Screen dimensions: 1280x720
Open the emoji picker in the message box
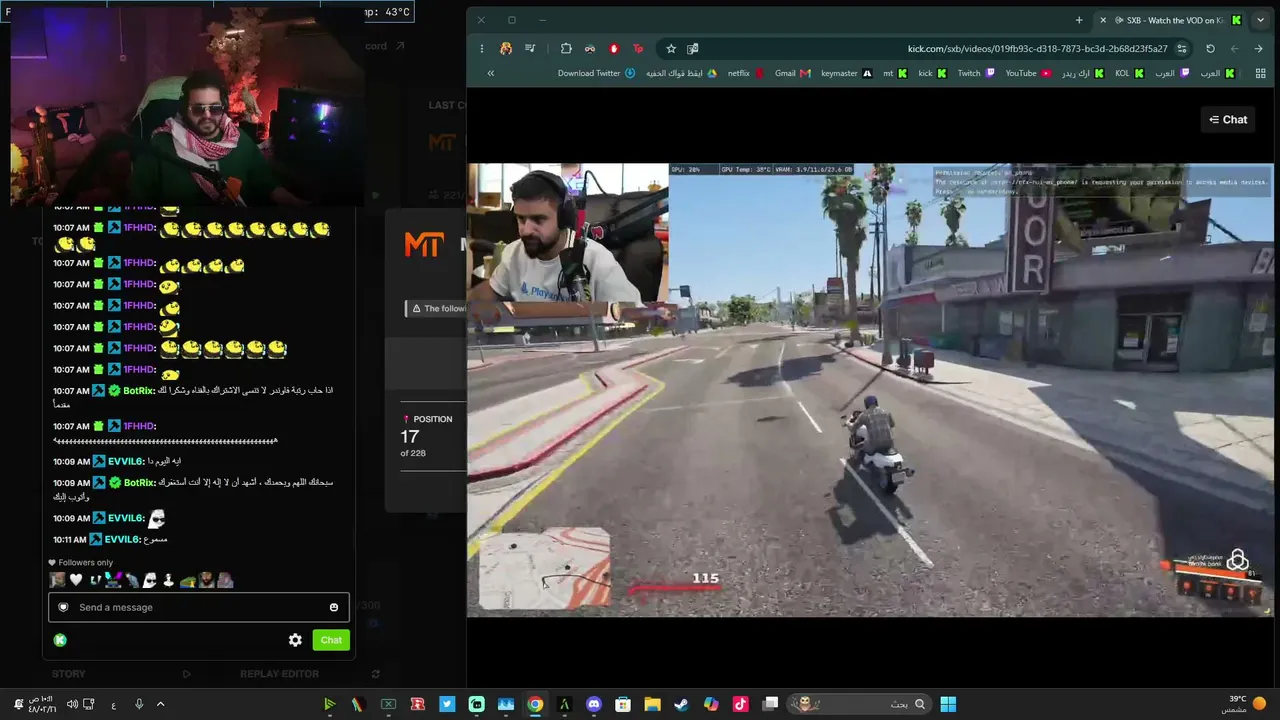tap(334, 607)
